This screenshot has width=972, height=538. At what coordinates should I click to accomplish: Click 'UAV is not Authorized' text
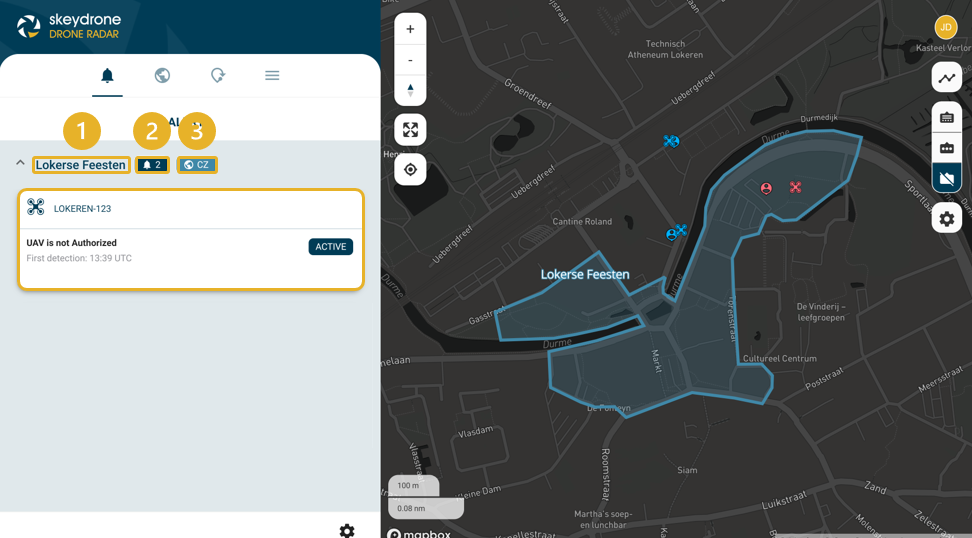pos(71,243)
